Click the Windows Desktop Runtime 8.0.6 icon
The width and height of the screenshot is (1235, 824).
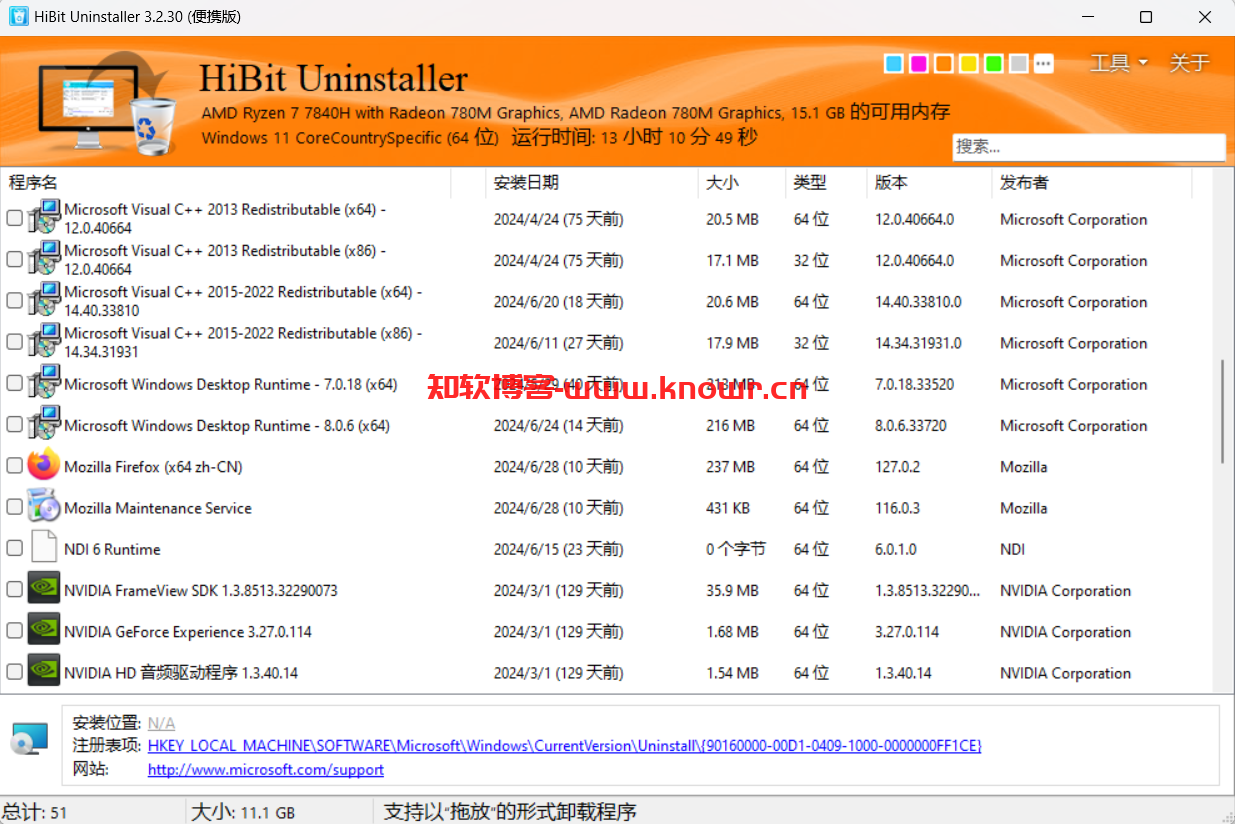click(x=44, y=424)
